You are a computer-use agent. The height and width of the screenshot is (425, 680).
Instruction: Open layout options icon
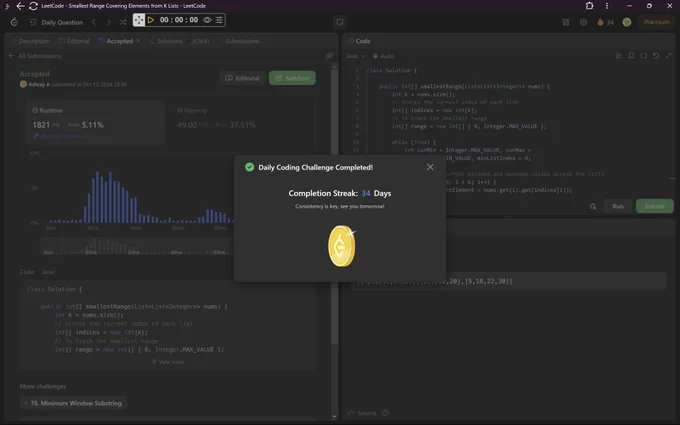pos(566,22)
